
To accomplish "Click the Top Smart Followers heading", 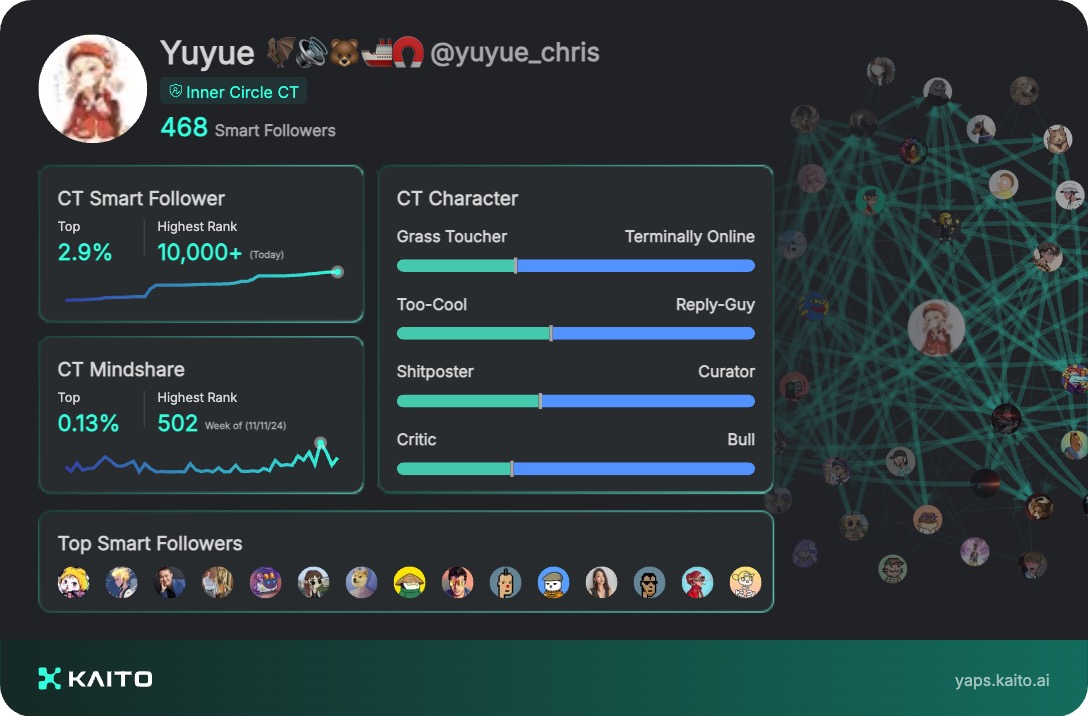I will (x=150, y=543).
